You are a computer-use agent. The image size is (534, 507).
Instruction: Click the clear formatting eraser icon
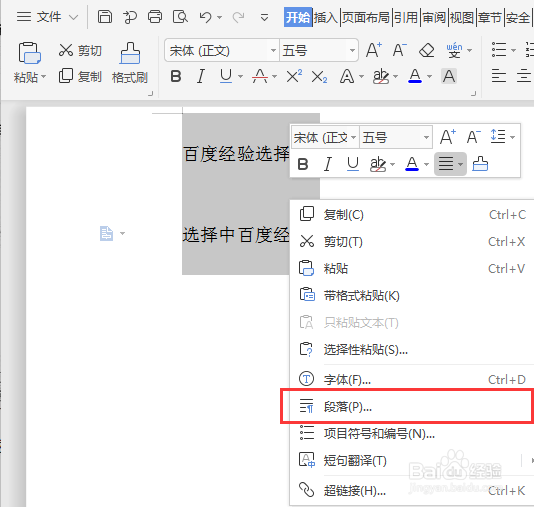coord(426,50)
